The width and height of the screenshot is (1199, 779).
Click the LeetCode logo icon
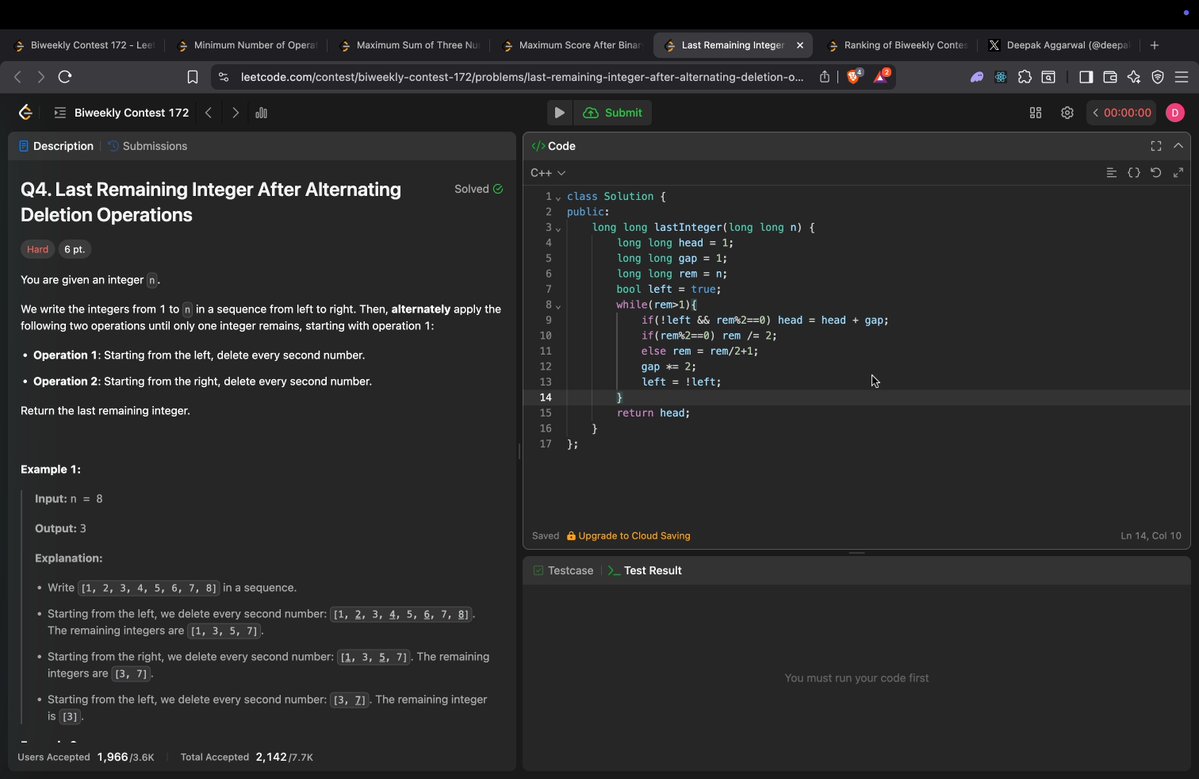point(25,112)
